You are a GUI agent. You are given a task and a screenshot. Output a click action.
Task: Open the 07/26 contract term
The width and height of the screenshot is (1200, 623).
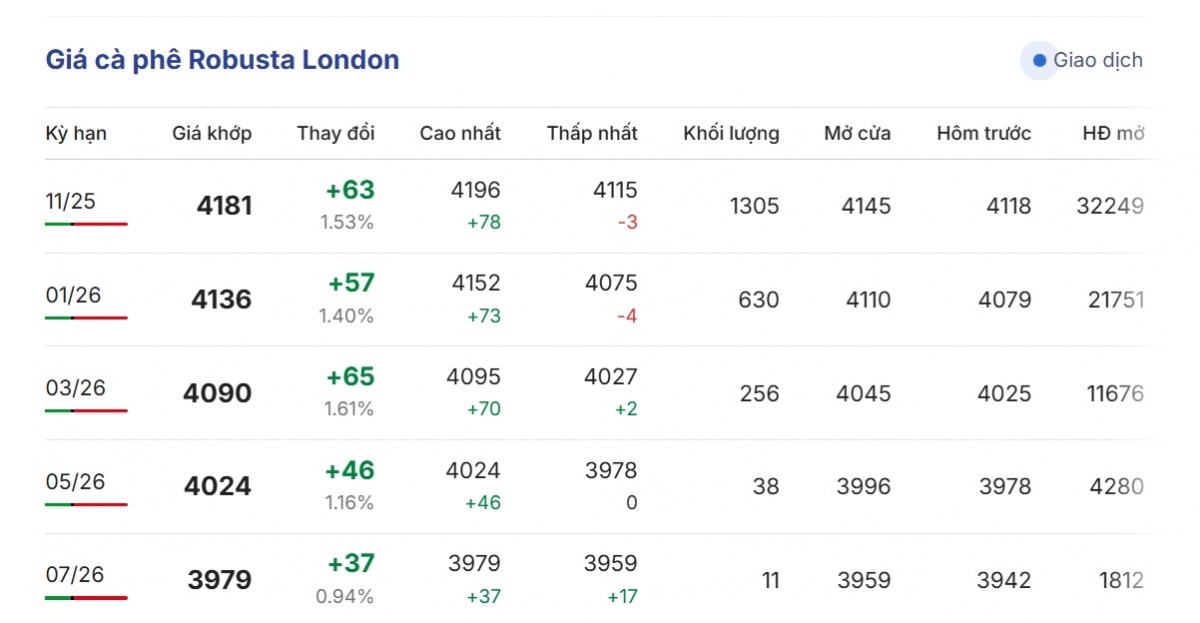tap(75, 575)
